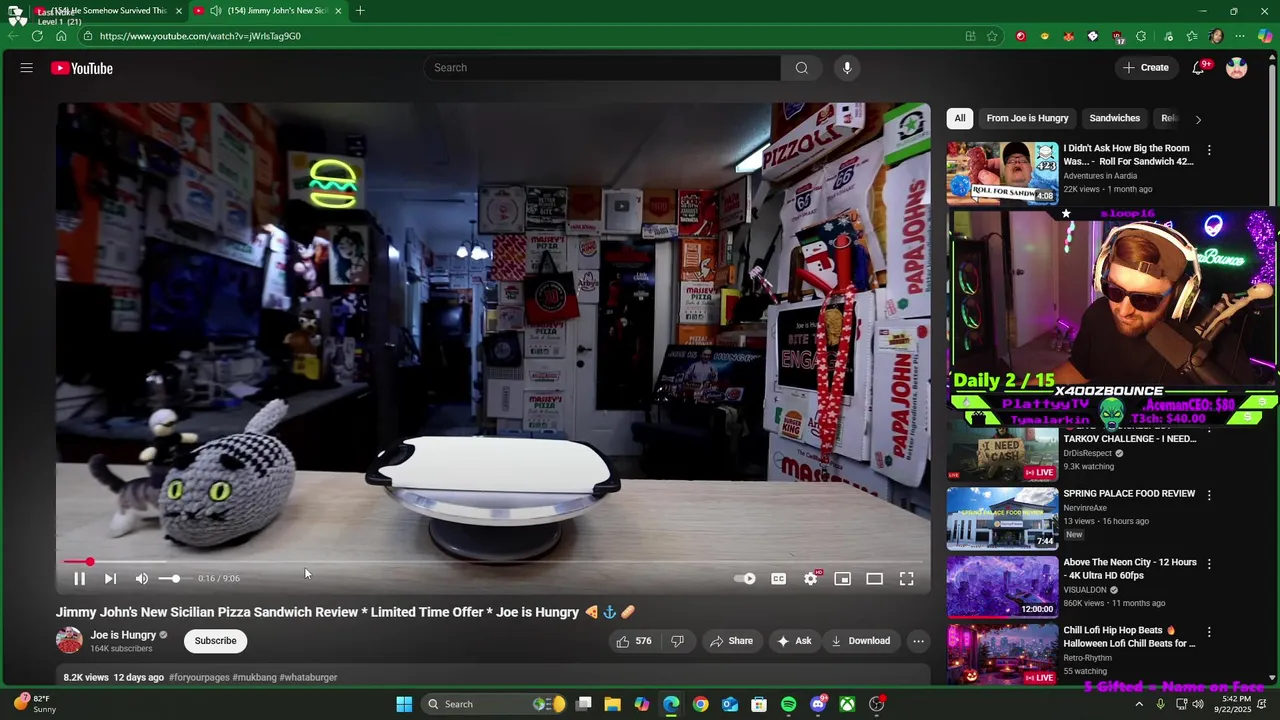Open the YouTube hamburger guide menu
The height and width of the screenshot is (720, 1280).
pos(27,68)
